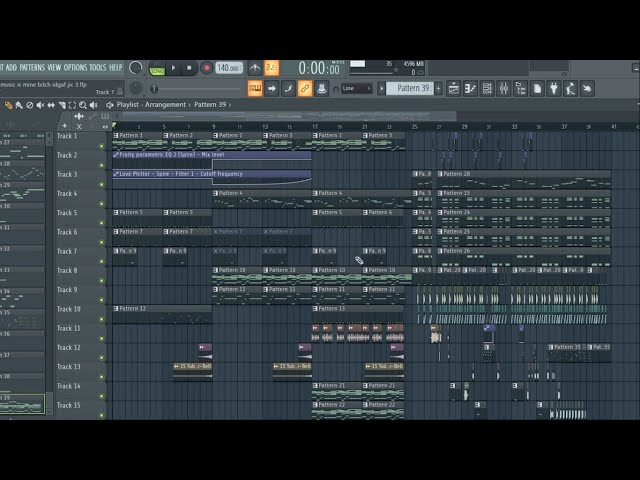Toggle the Song/Pattern mode button
This screenshot has width=640, height=480.
pos(157,68)
